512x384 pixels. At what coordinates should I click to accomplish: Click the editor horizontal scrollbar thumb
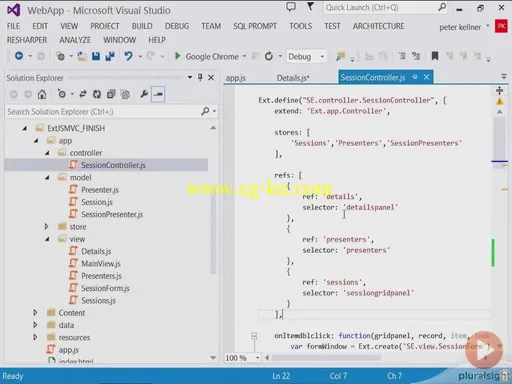(326, 358)
